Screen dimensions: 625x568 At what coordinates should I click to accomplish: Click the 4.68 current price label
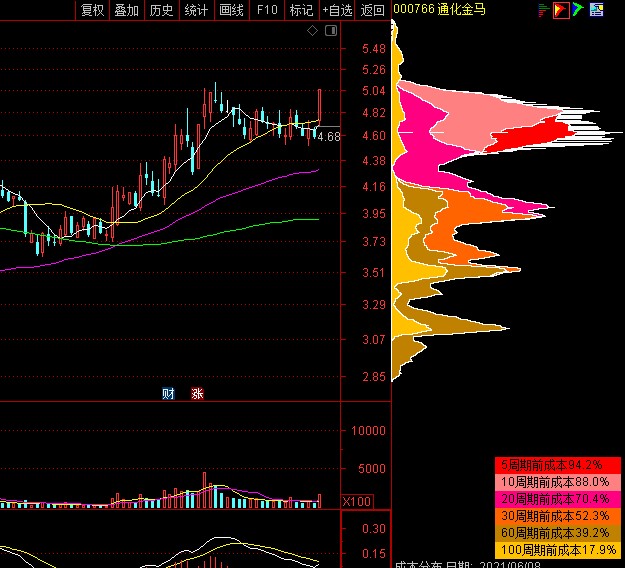tap(329, 137)
